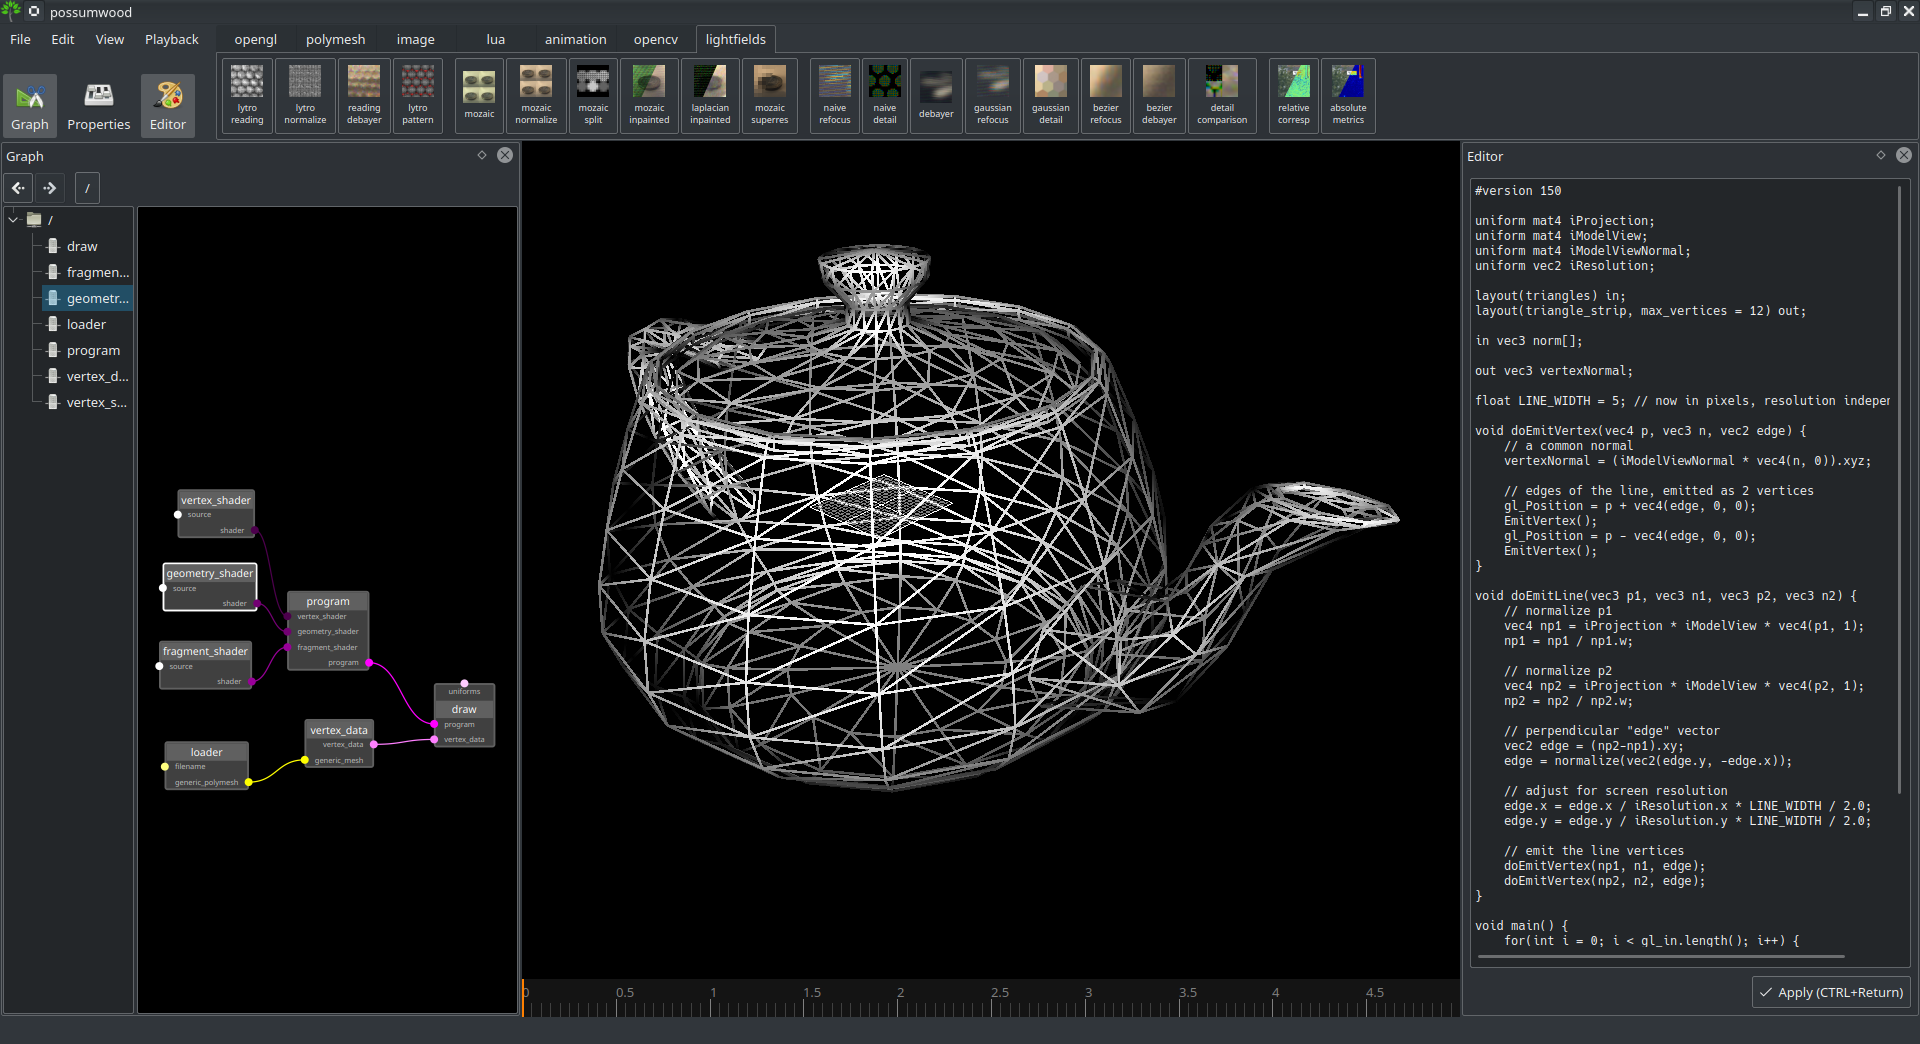Click the naive detail icon
1920x1044 pixels.
click(x=885, y=95)
